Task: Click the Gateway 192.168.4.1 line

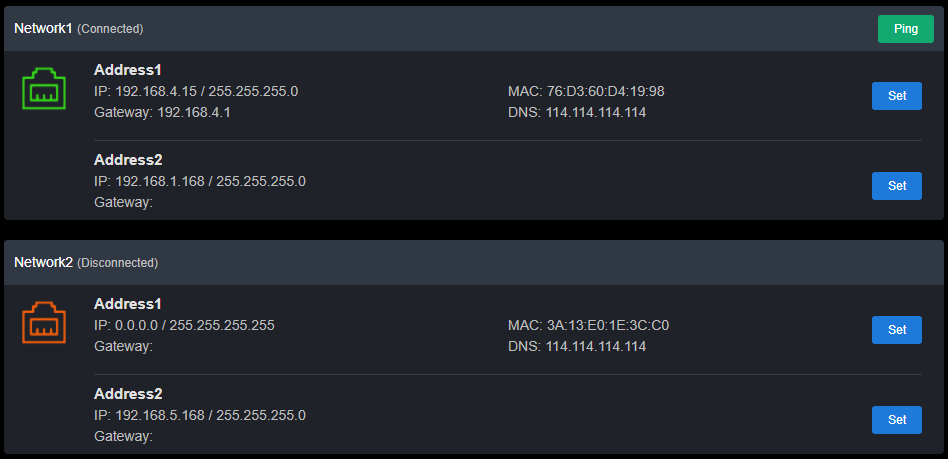Action: click(162, 112)
